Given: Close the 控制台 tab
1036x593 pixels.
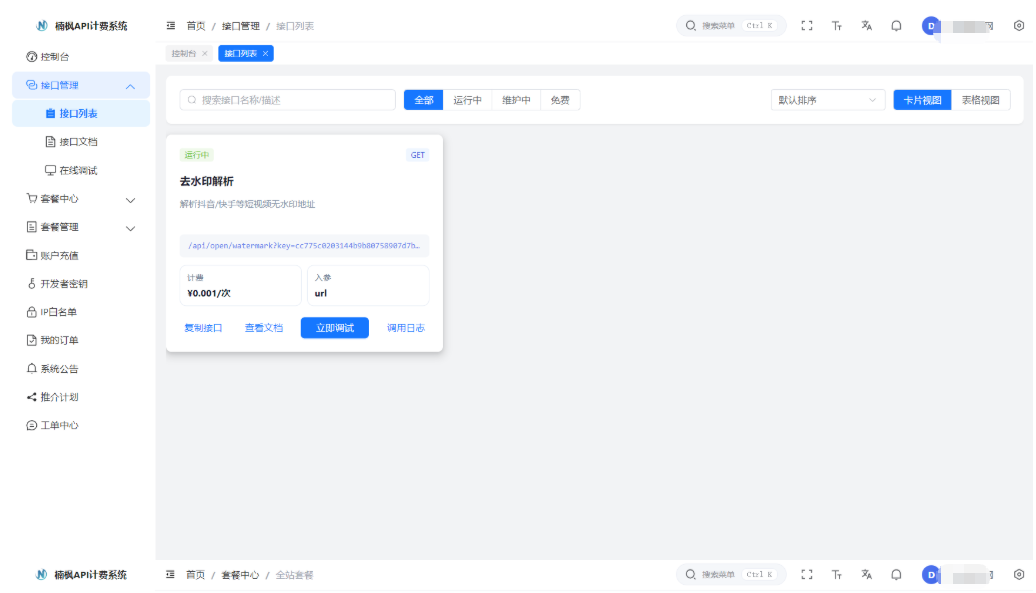Looking at the screenshot, I should [205, 53].
